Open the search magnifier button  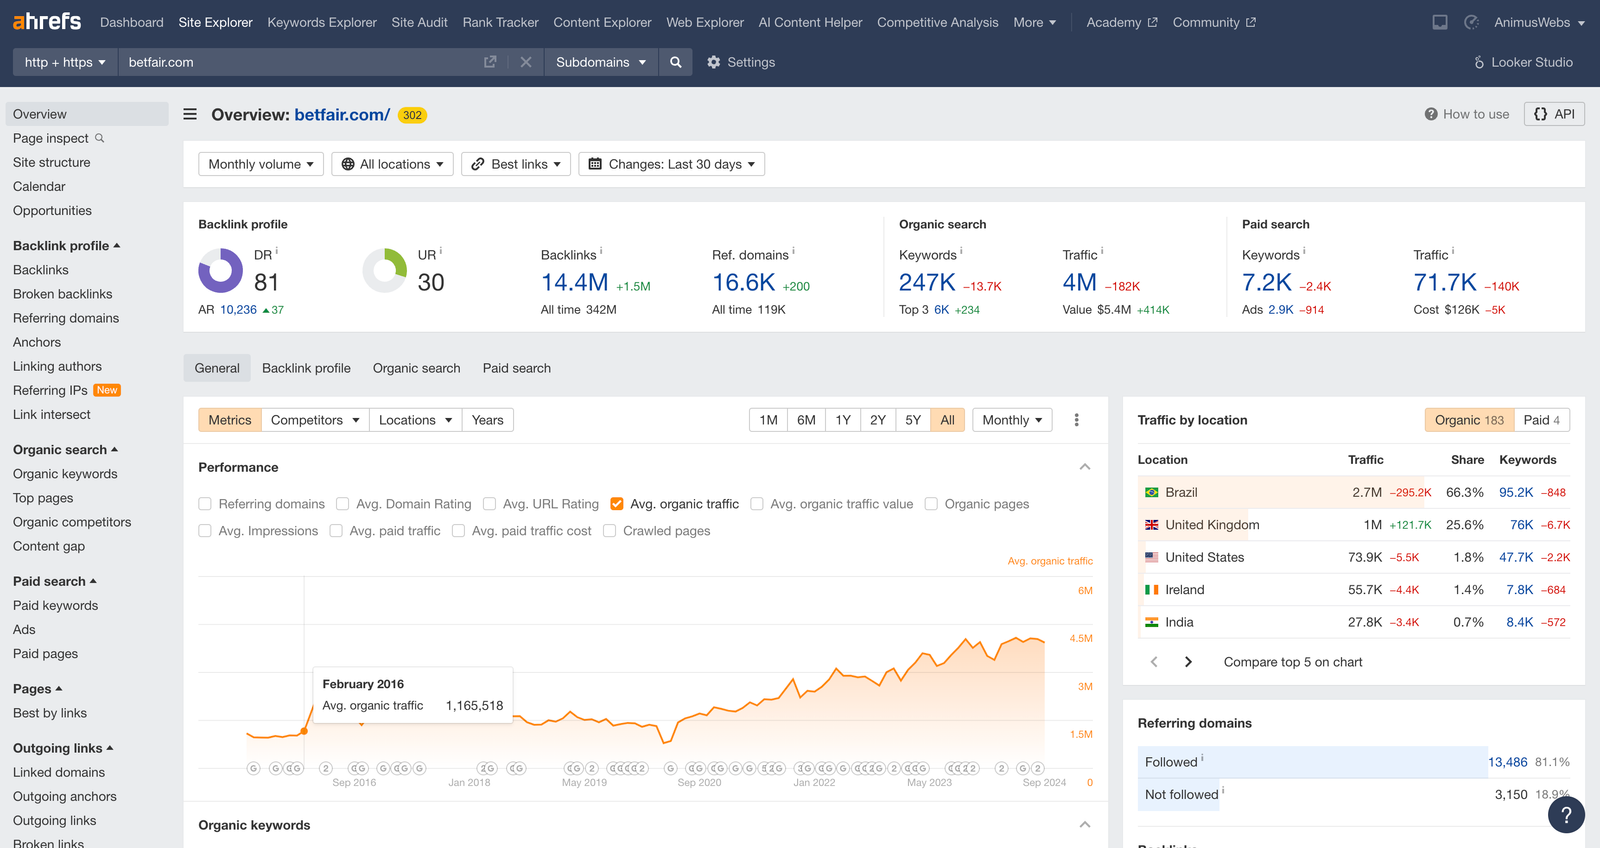(x=676, y=62)
